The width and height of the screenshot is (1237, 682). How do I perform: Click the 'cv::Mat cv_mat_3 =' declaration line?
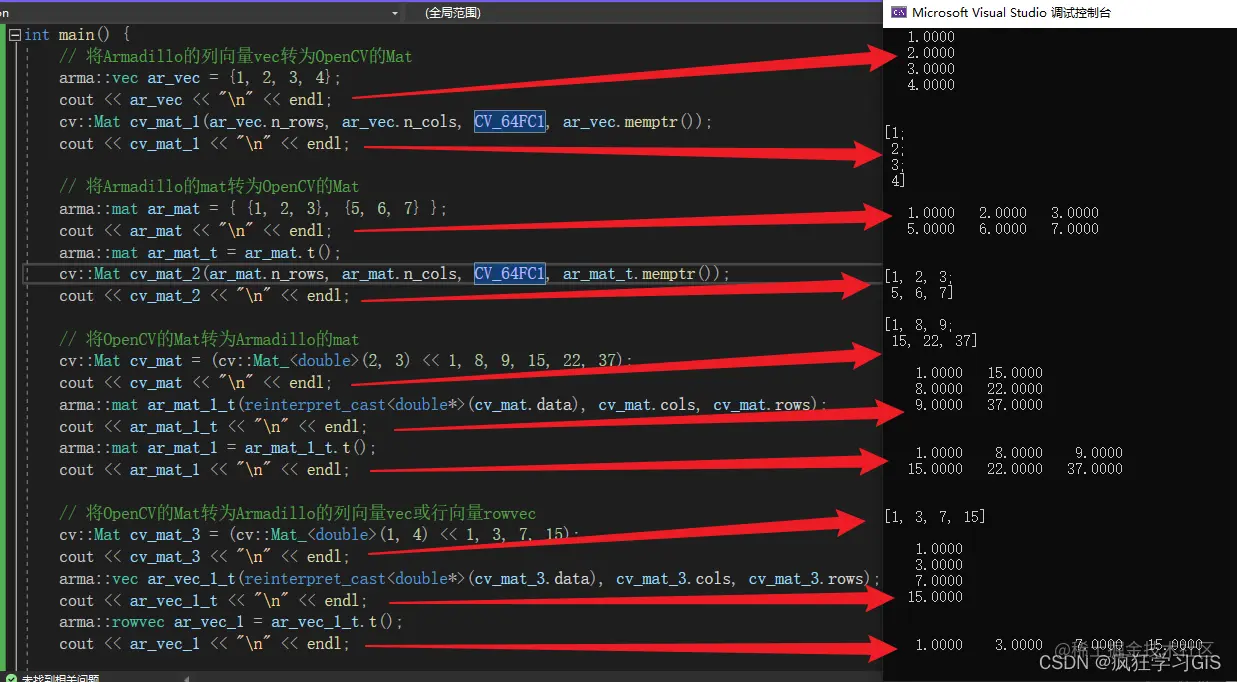pos(319,535)
